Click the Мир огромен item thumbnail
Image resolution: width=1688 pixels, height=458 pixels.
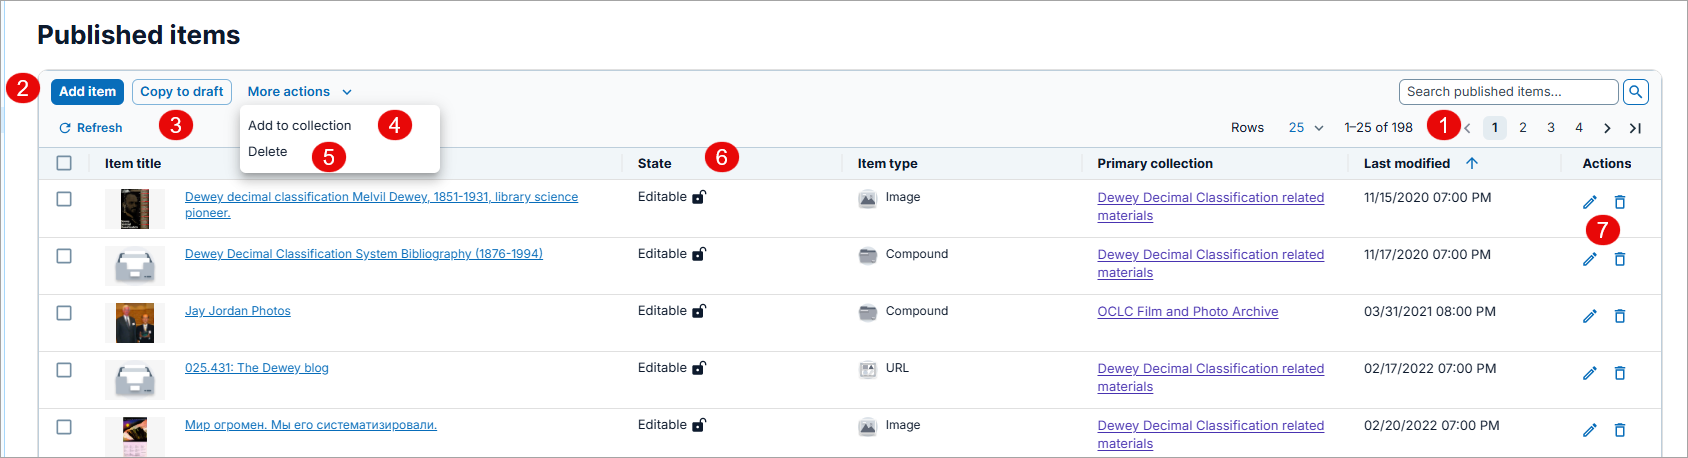click(135, 436)
